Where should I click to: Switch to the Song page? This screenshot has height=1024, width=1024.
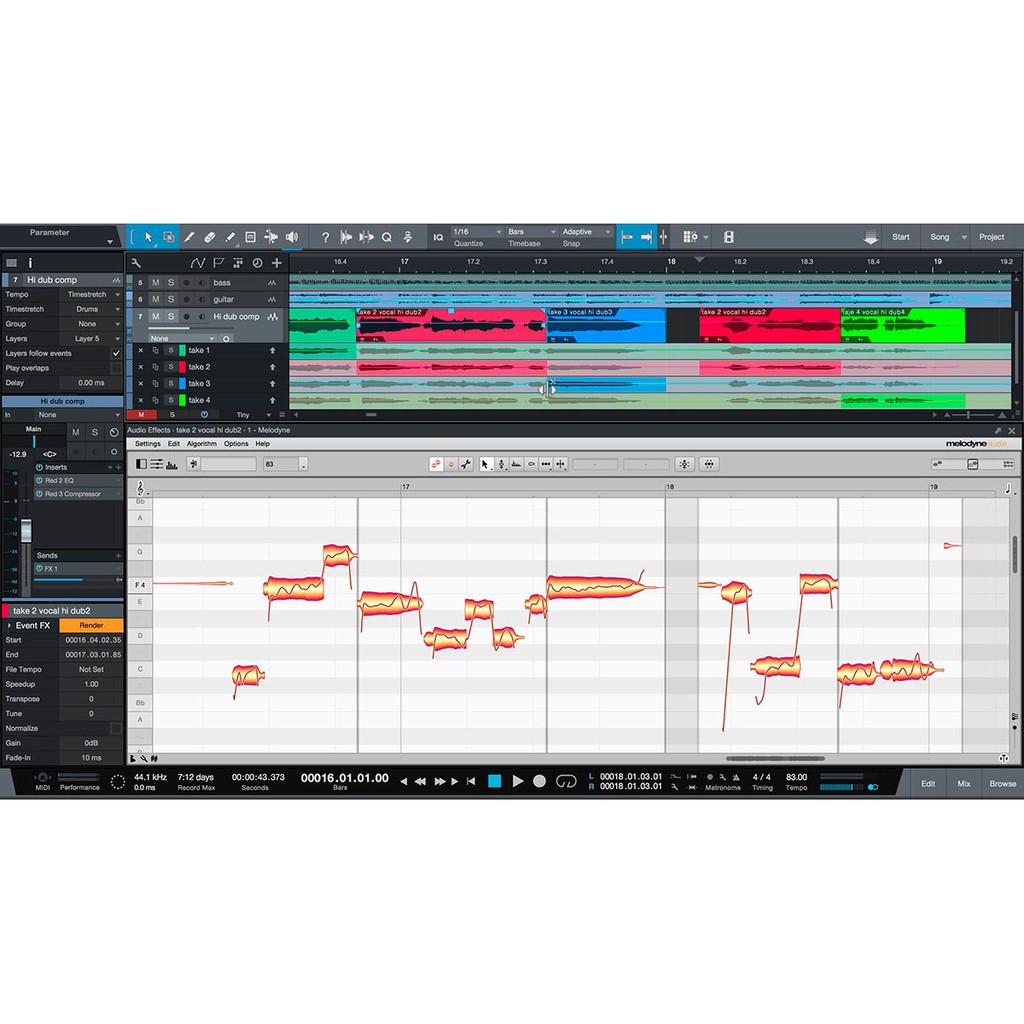940,237
